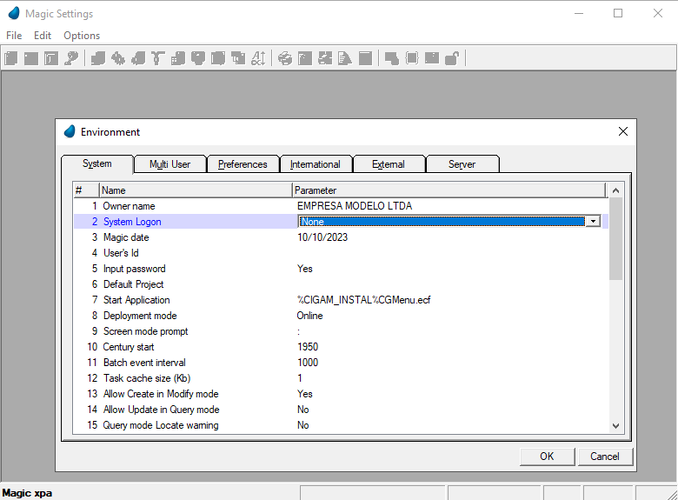Open the Preferences tab
678x500 pixels.
pos(243,164)
